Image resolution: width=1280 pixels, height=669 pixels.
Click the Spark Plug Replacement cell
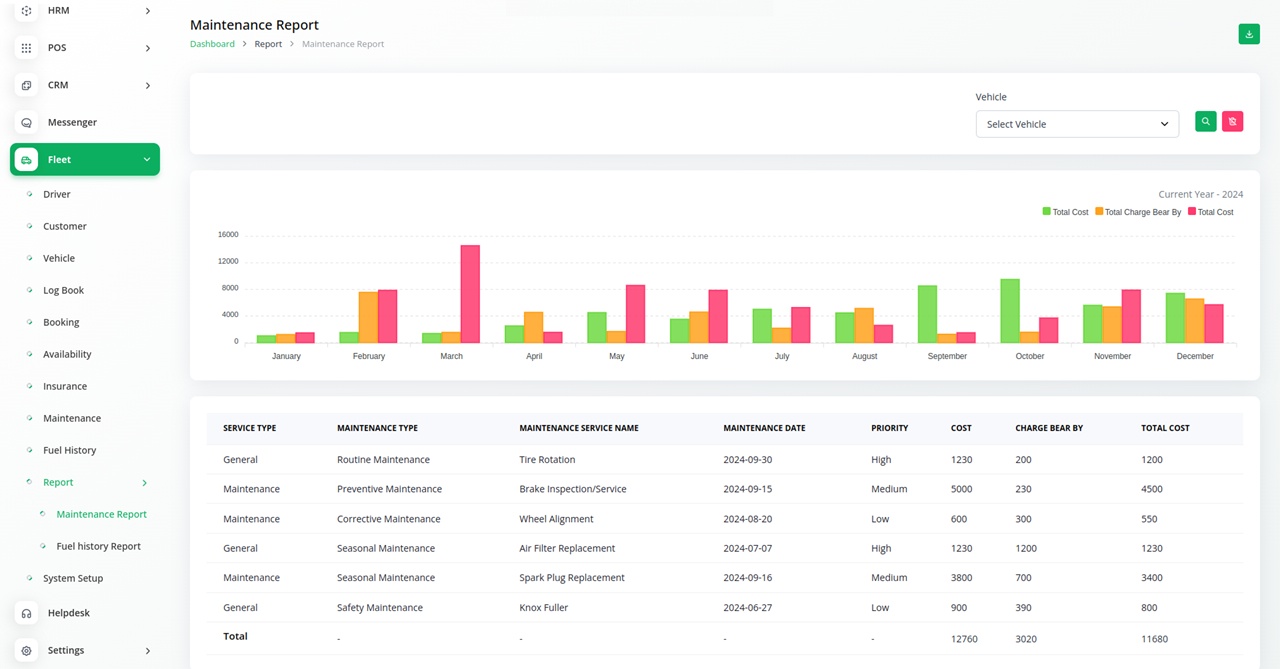pos(572,578)
